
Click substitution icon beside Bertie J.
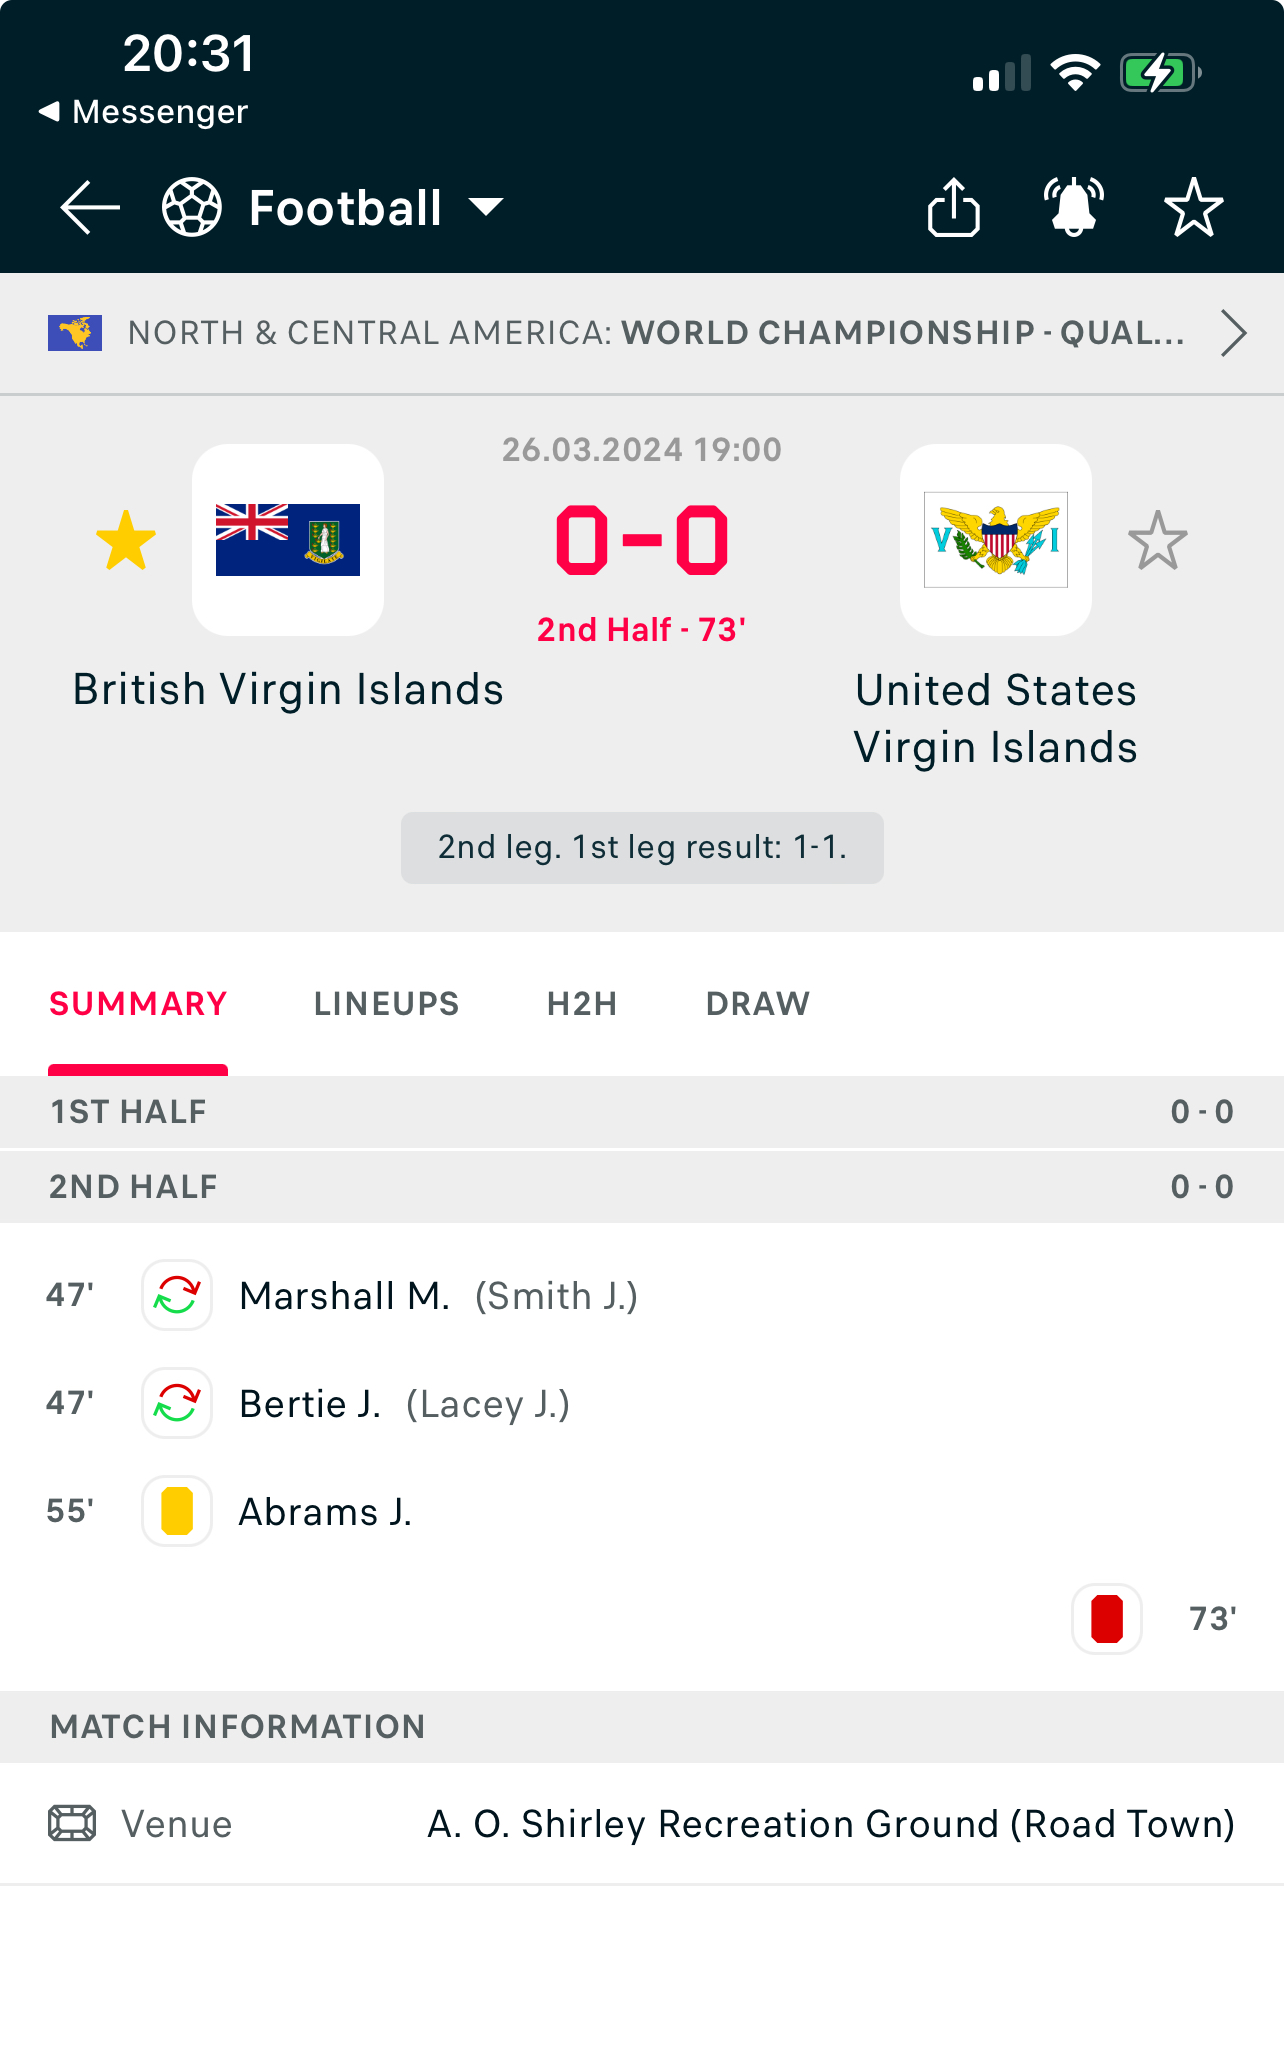[177, 1403]
